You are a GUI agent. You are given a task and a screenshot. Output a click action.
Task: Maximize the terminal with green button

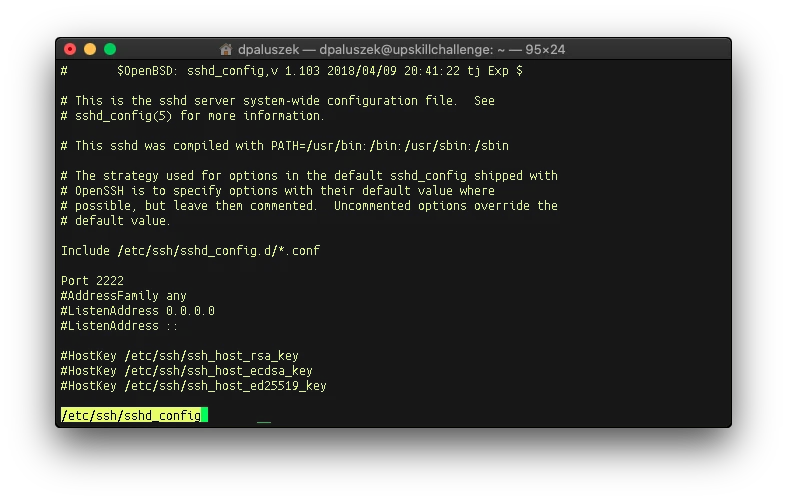coord(110,49)
